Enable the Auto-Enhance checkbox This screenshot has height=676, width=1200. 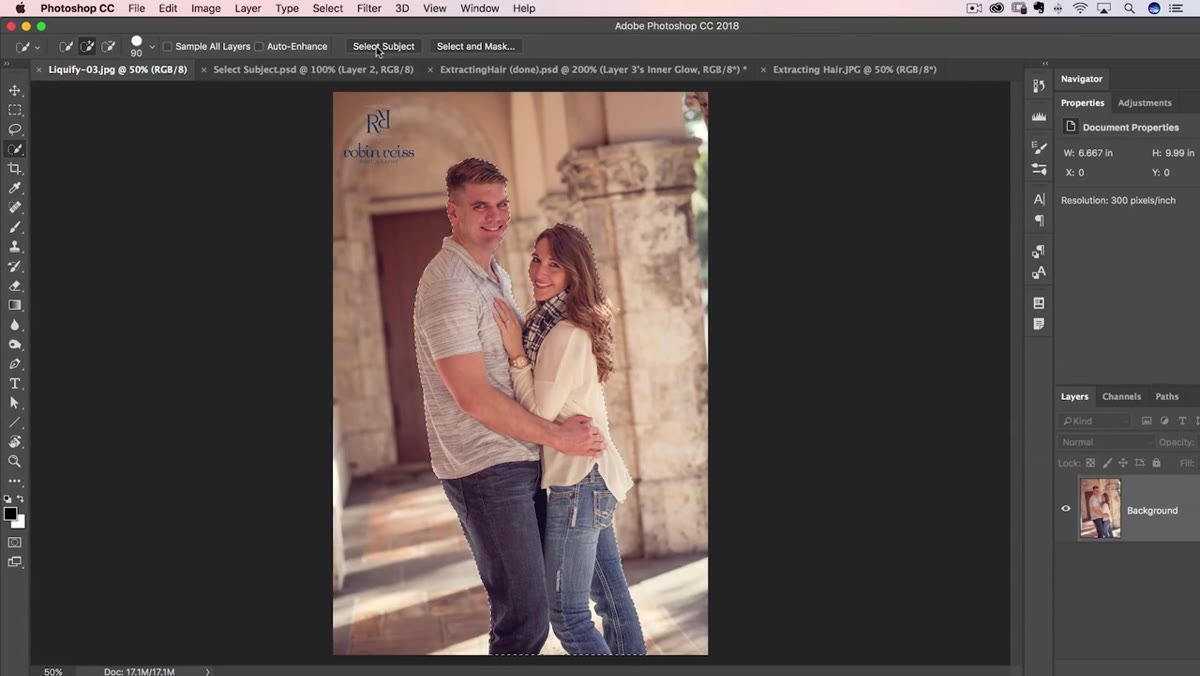coord(259,47)
